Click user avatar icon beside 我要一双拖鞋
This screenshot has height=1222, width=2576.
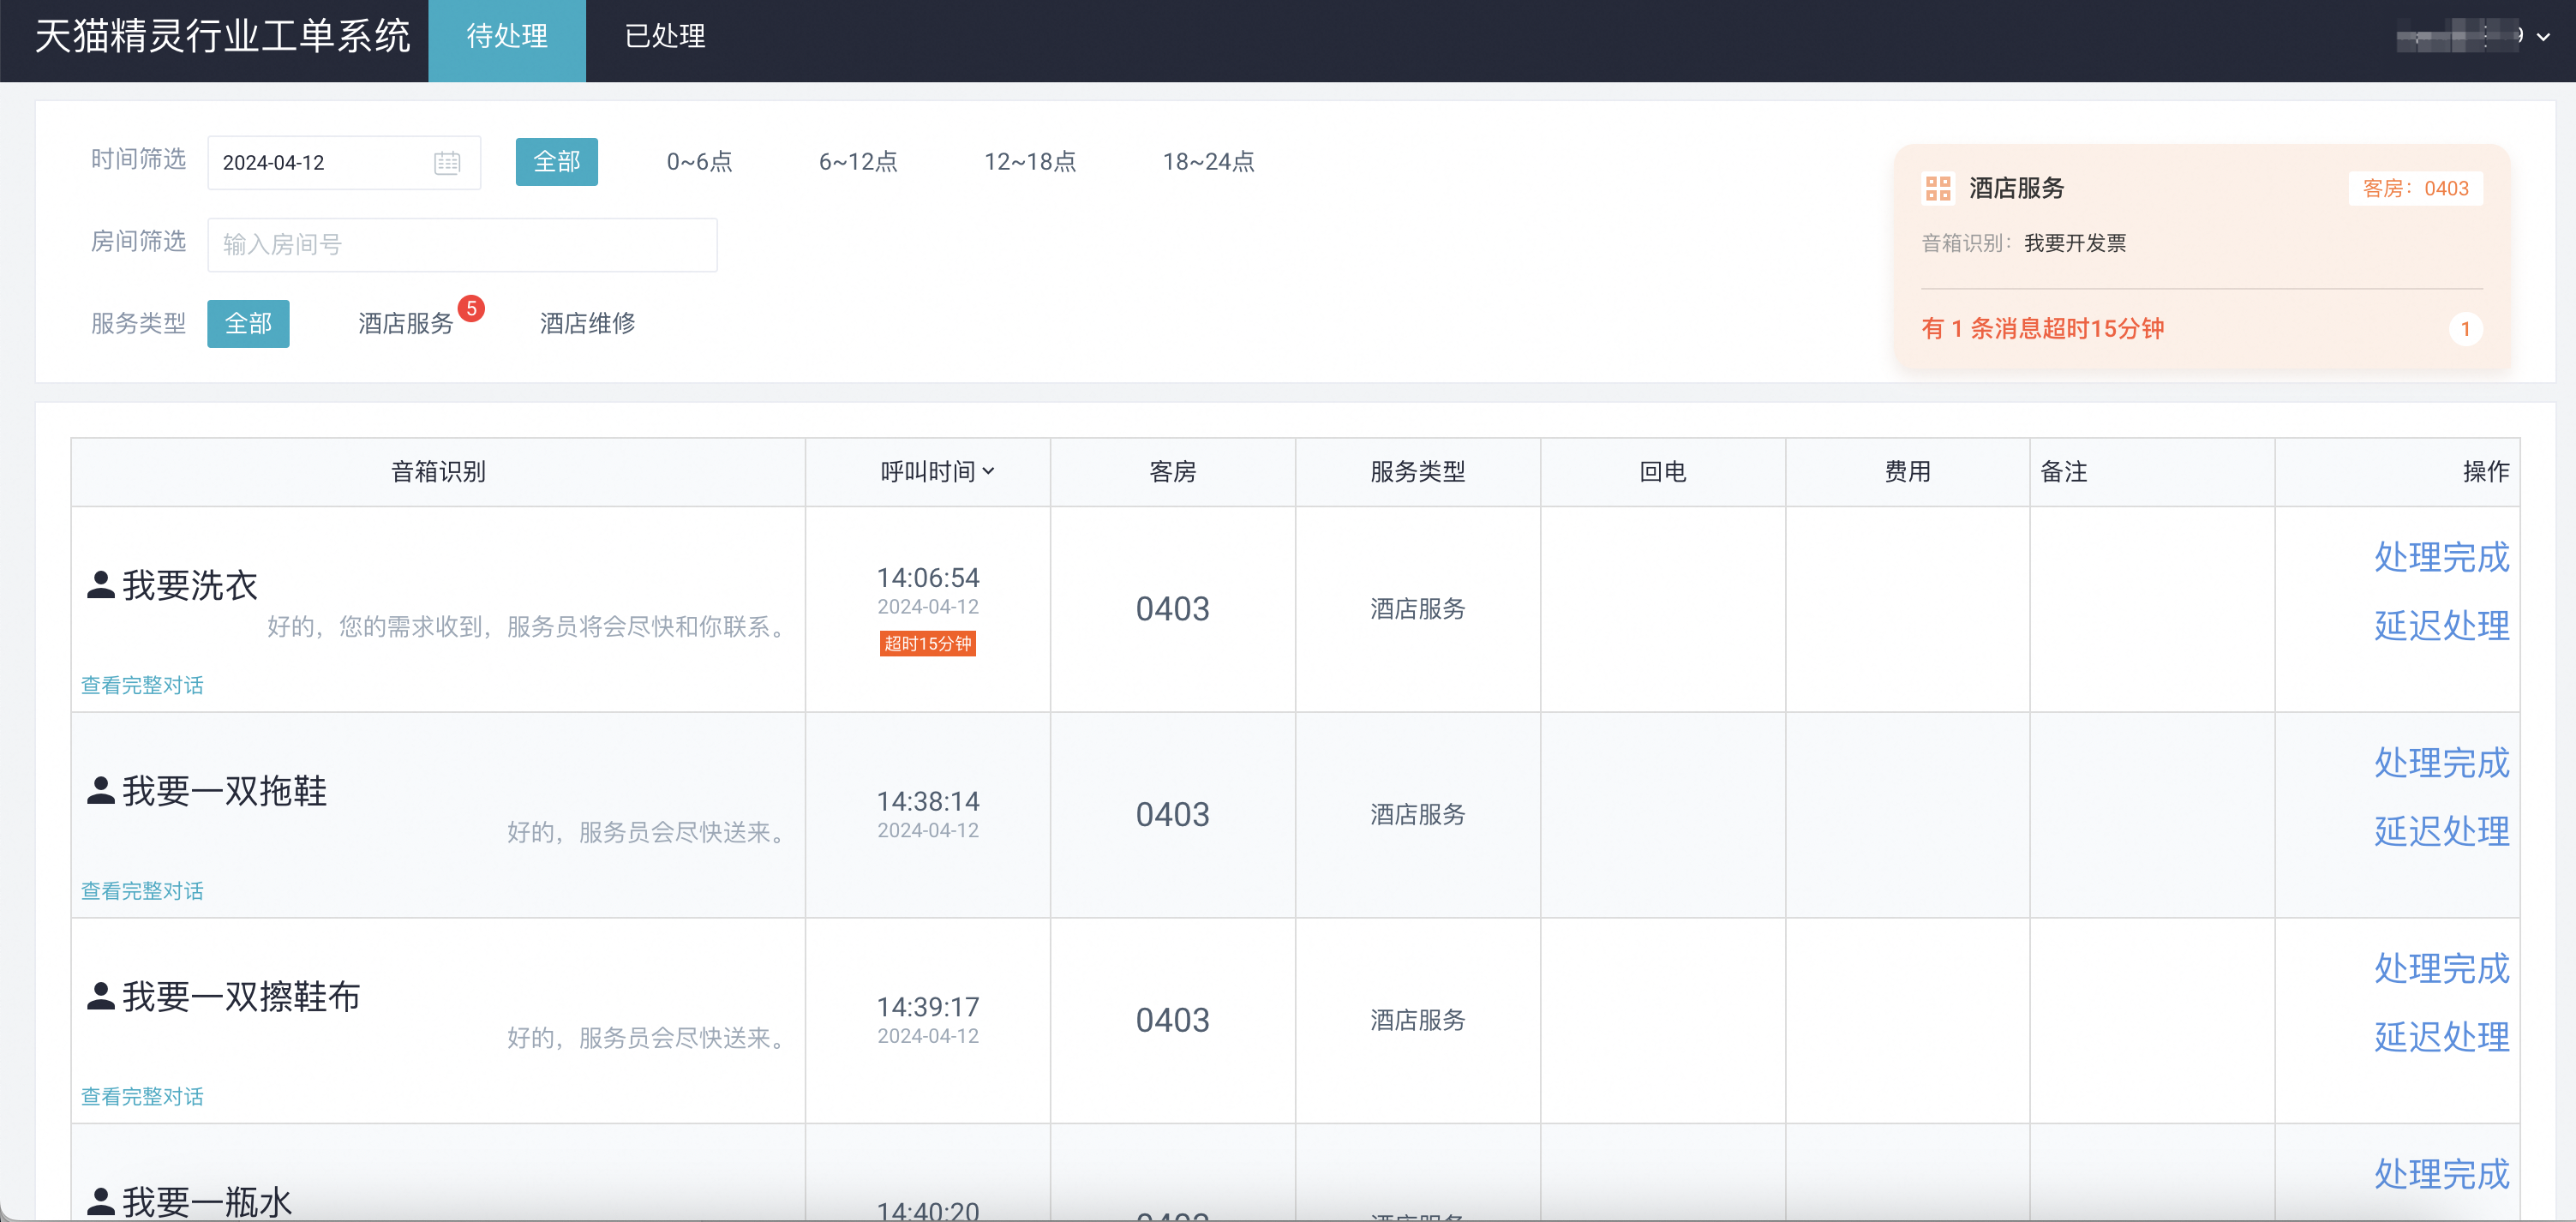(x=100, y=791)
